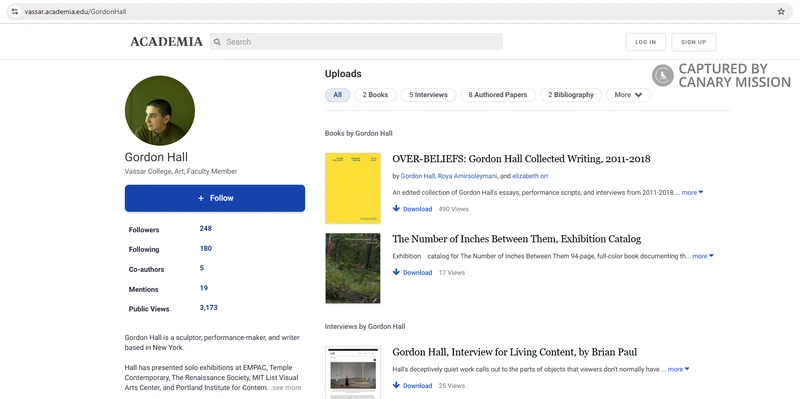Click the download arrow icon for Living Content interview
This screenshot has width=800, height=399.
(396, 385)
